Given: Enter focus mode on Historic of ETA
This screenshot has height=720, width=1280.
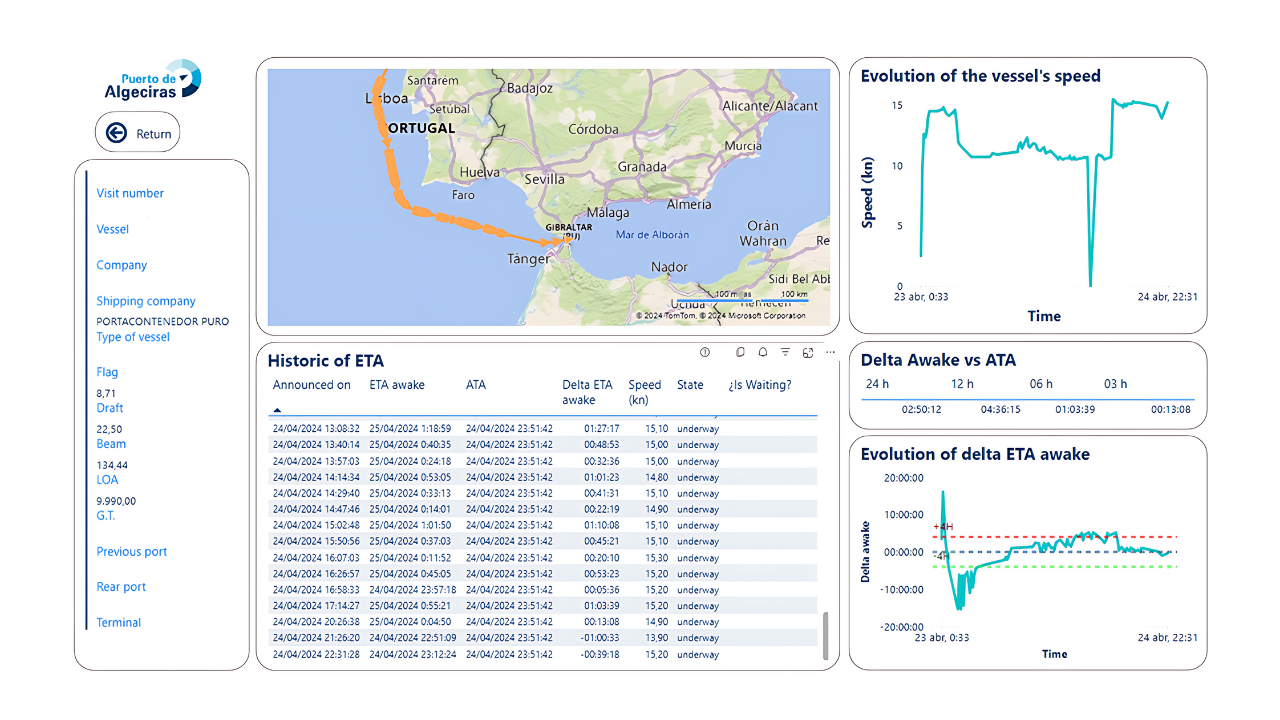Looking at the screenshot, I should tap(808, 352).
